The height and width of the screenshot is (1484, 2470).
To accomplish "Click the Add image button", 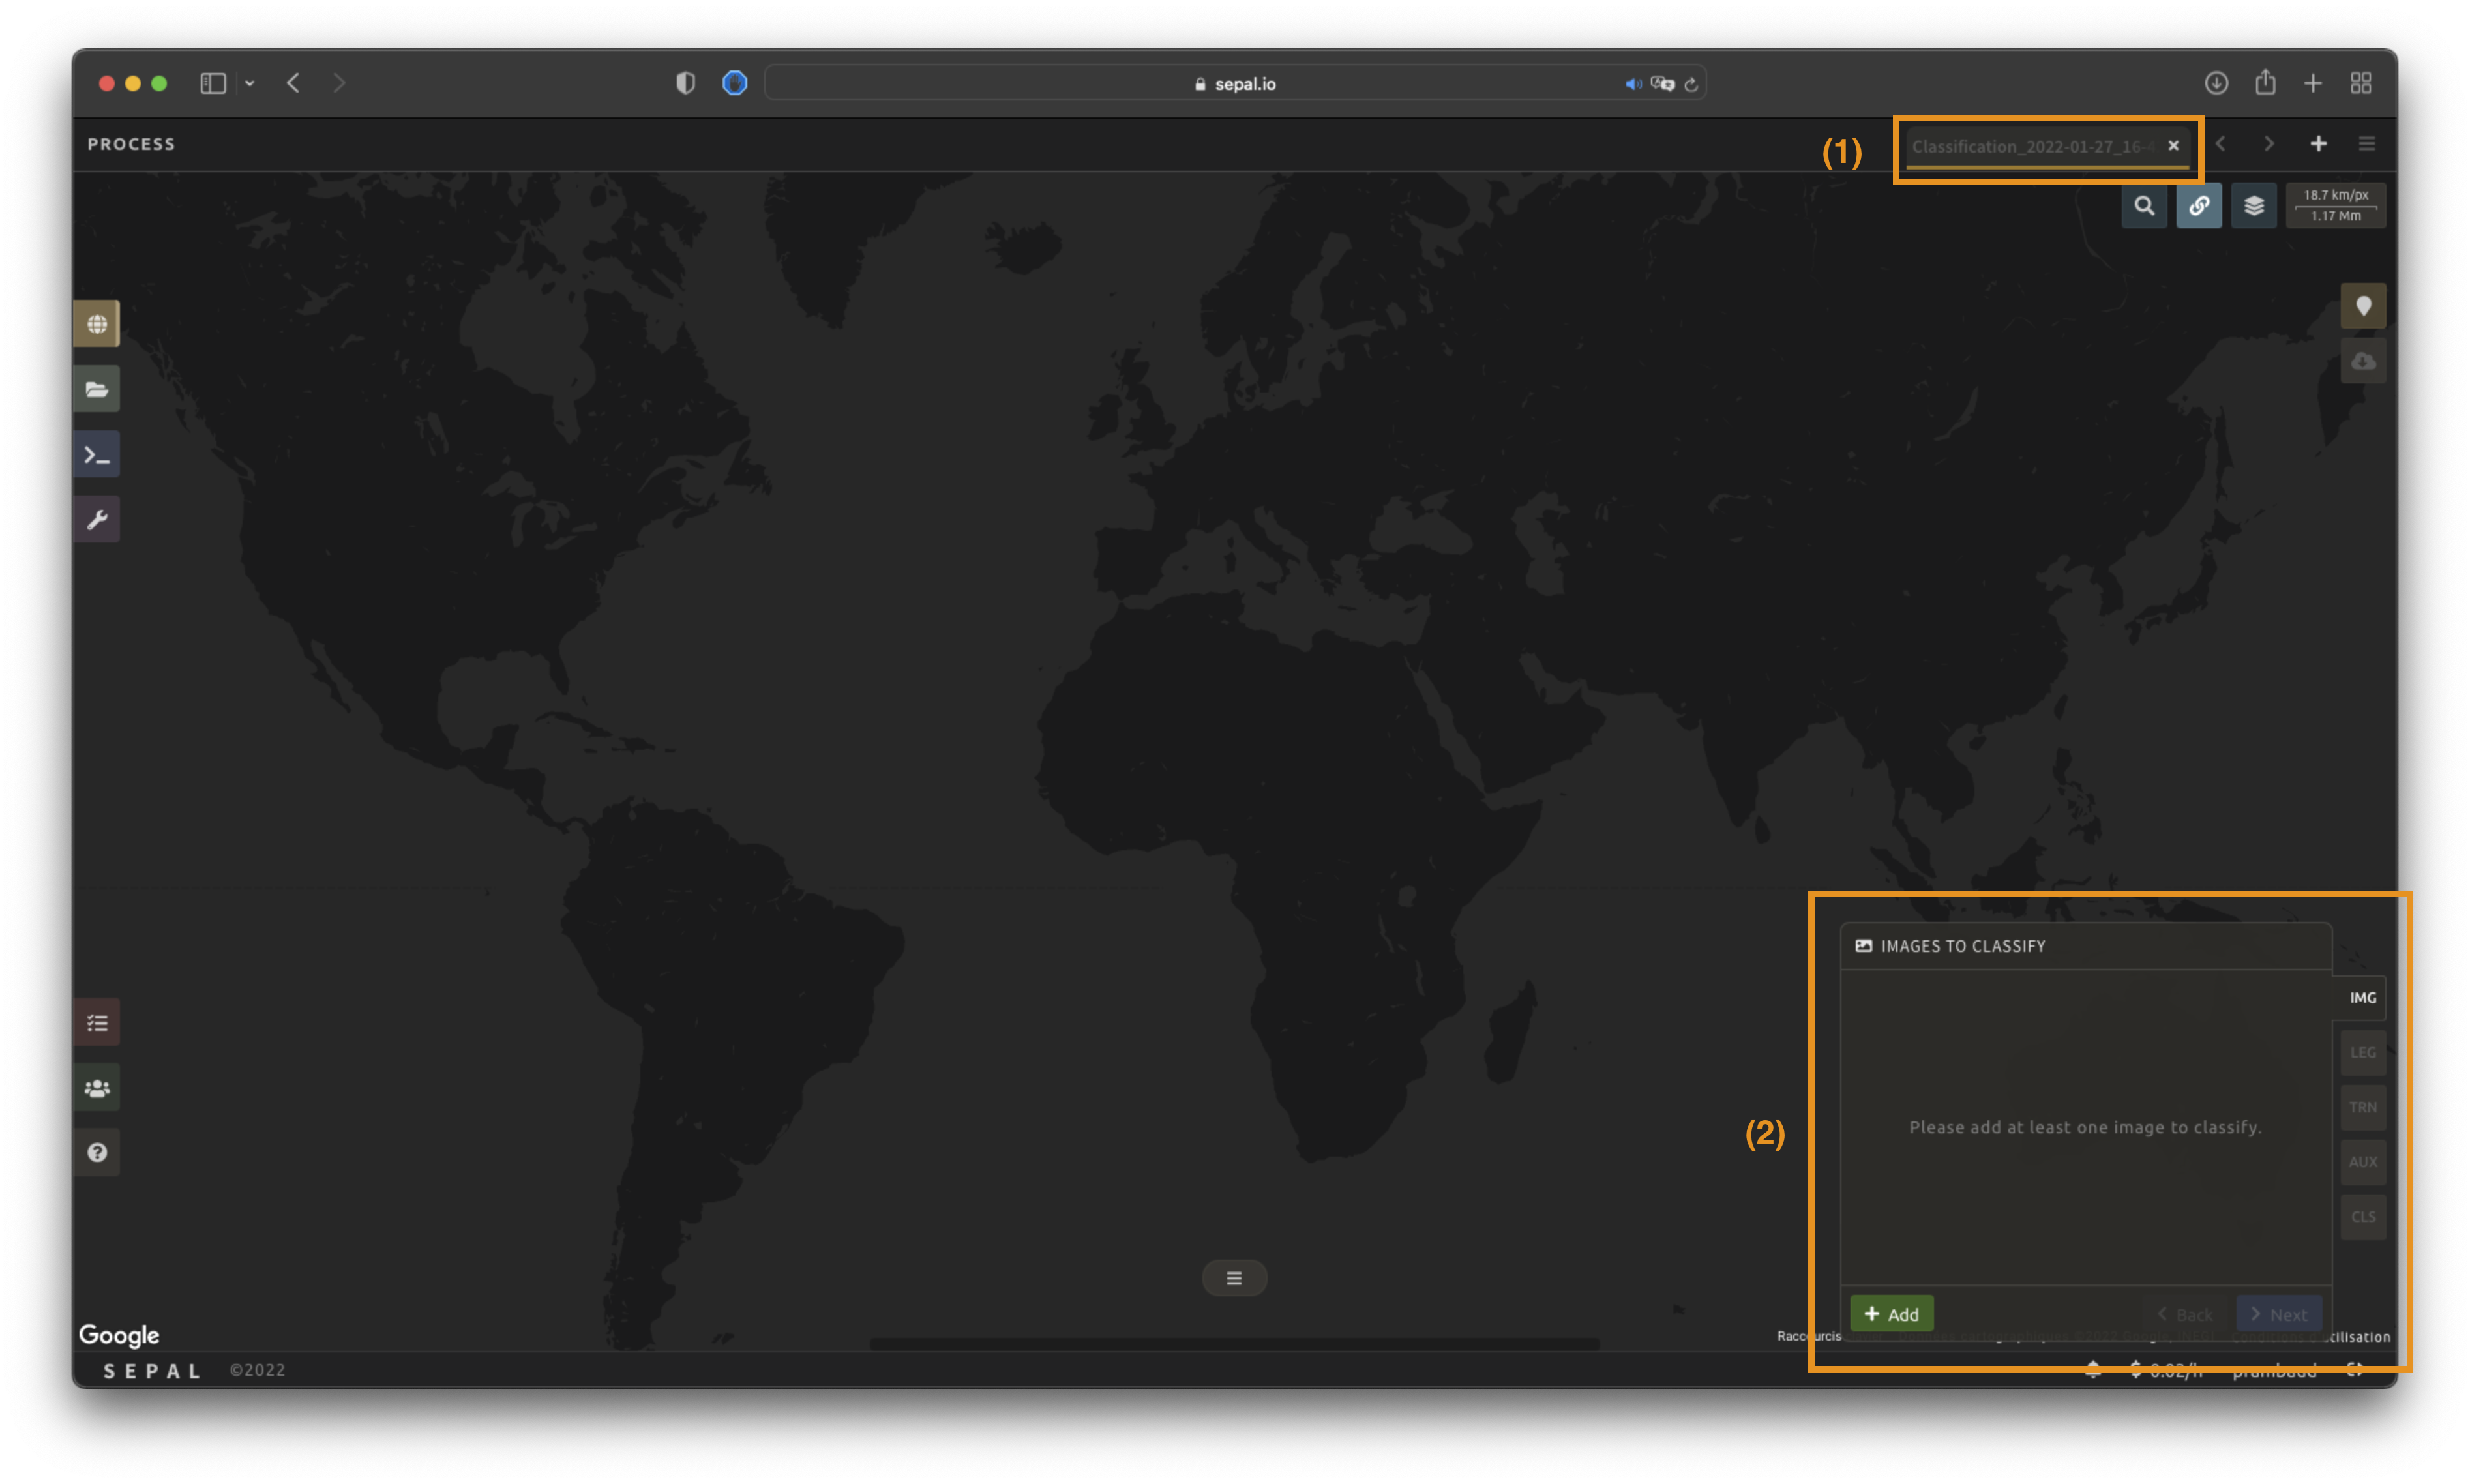I will tap(1891, 1314).
